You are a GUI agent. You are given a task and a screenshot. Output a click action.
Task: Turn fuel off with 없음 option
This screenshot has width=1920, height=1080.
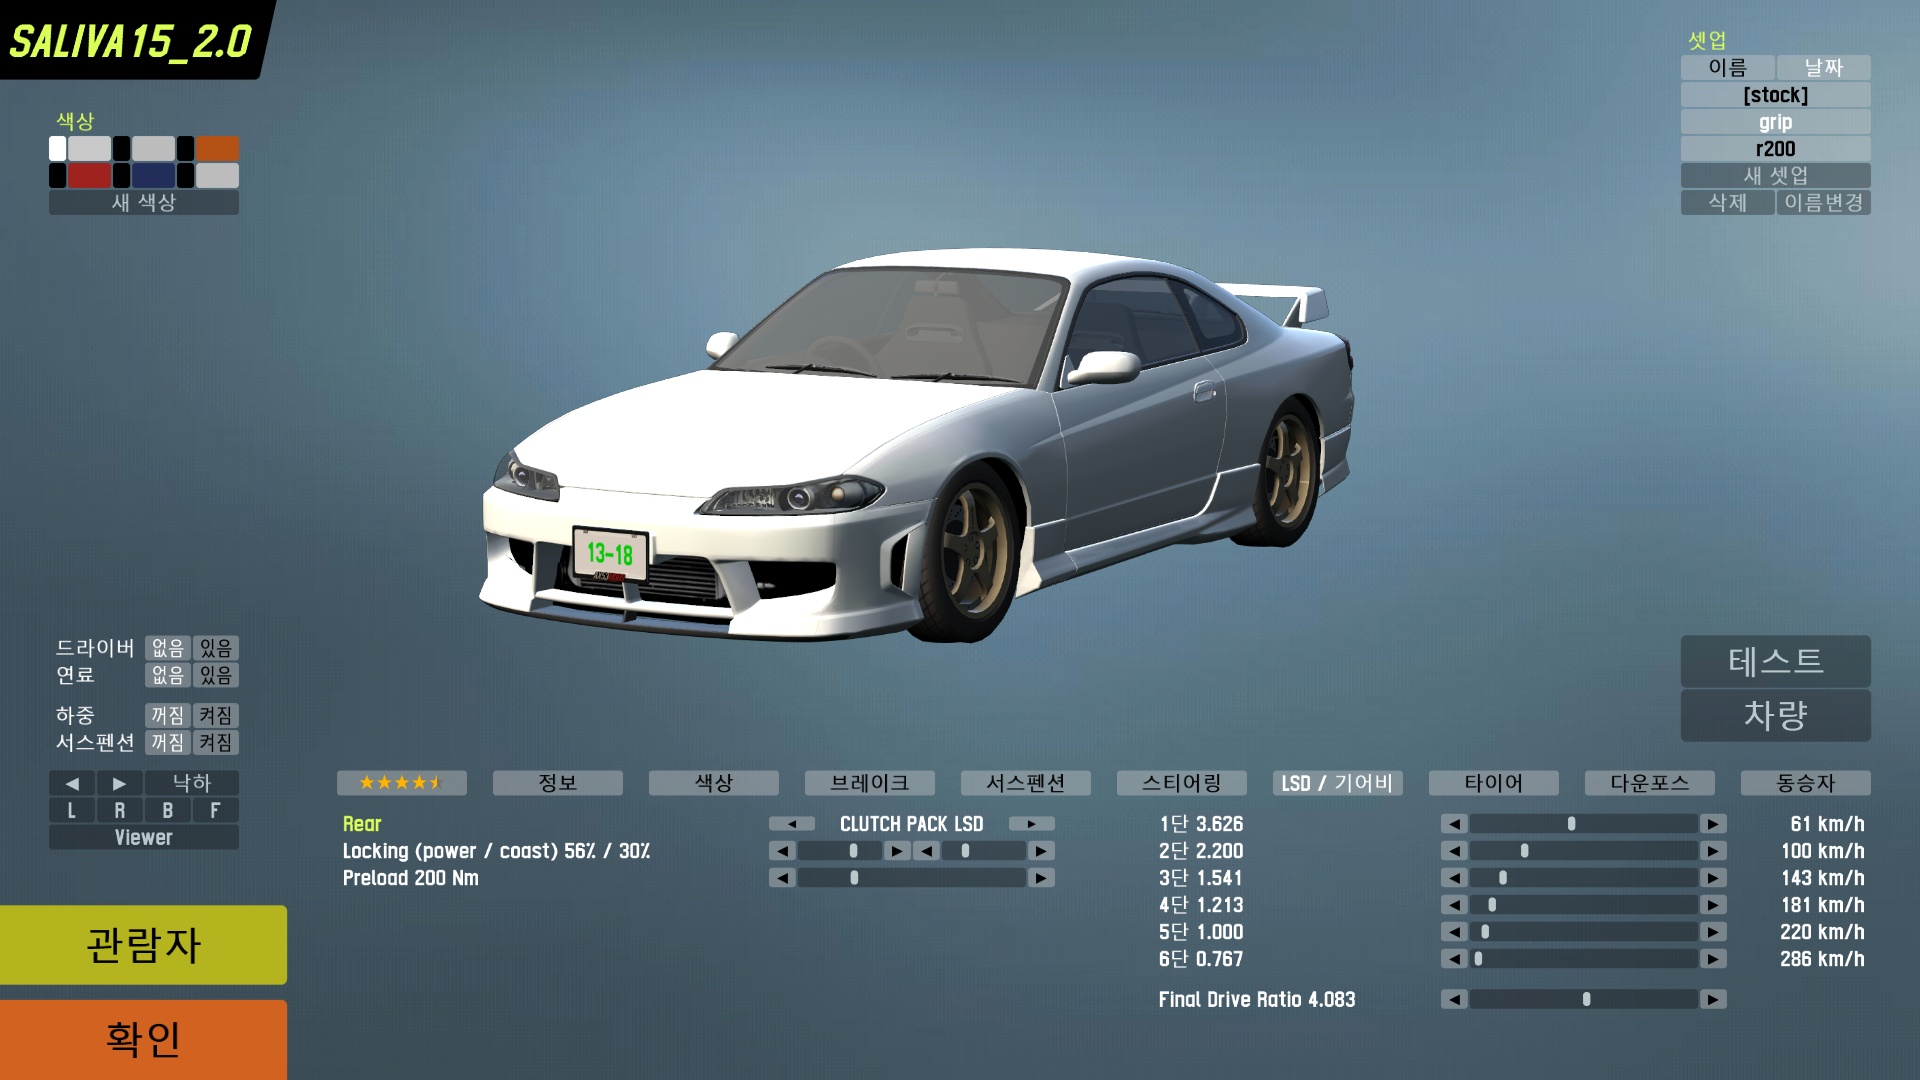tap(167, 675)
